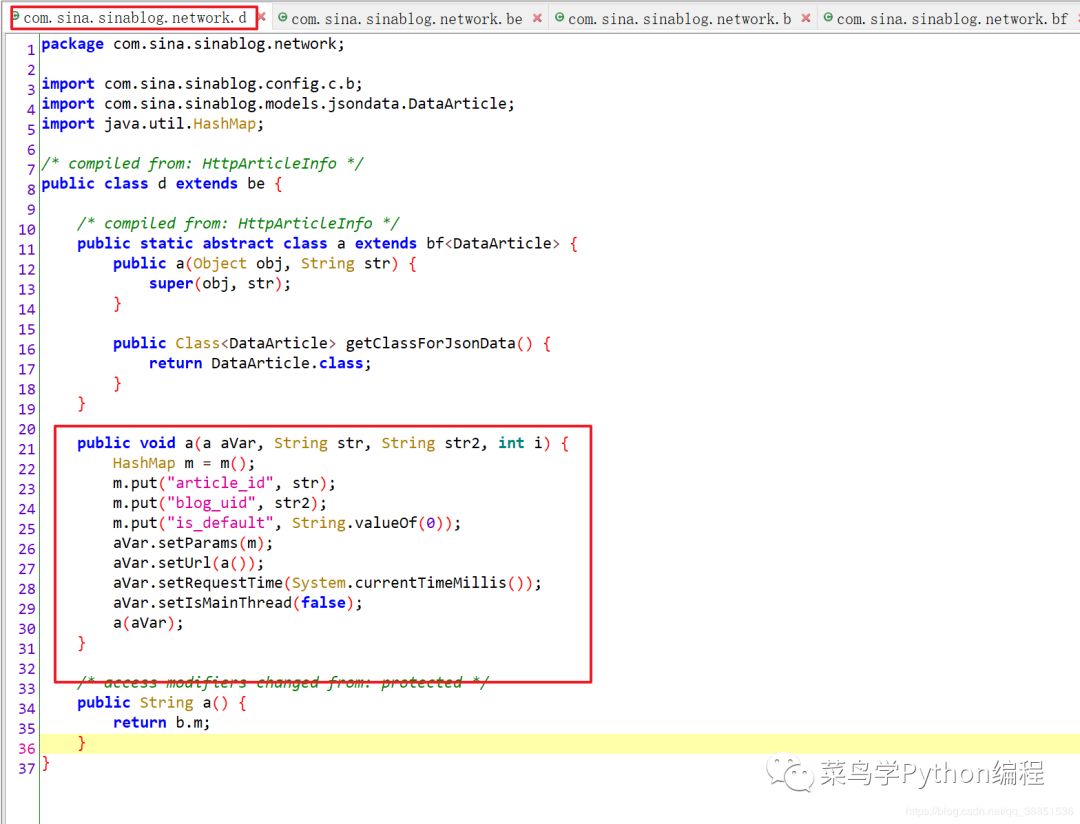This screenshot has width=1080, height=824.
Task: Select the com.sina.sinablog.network.d tab
Action: pos(134,18)
